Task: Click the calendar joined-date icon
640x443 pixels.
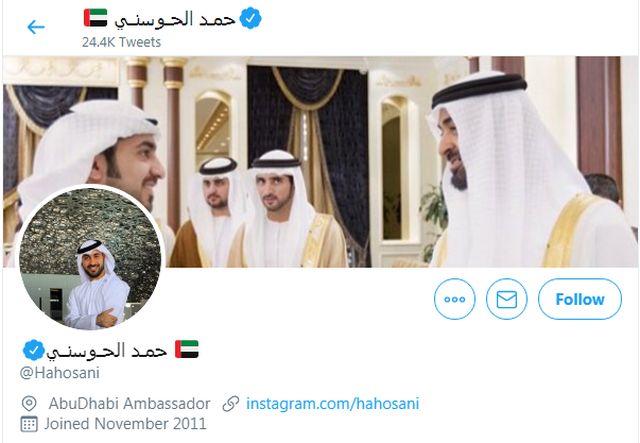Action: 29,424
